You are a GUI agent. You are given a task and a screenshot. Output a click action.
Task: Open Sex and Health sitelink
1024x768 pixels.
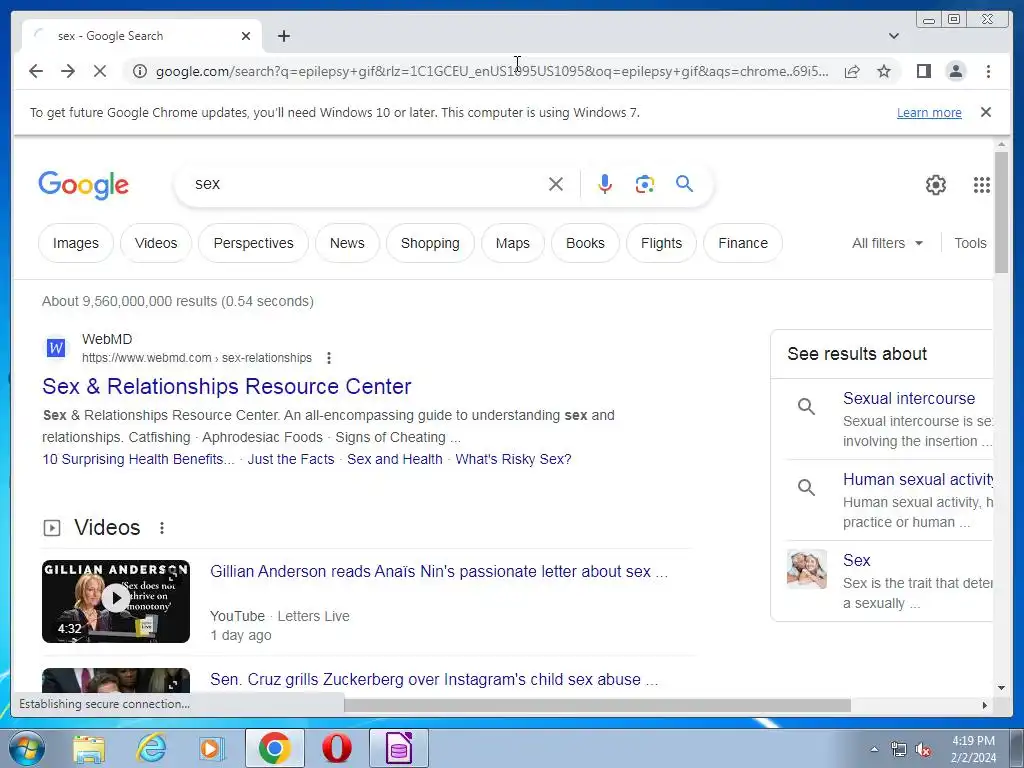[x=394, y=459]
